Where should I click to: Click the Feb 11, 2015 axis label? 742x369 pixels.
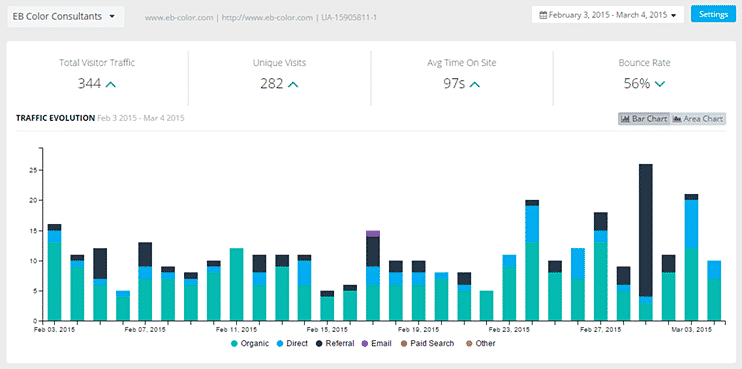point(236,329)
